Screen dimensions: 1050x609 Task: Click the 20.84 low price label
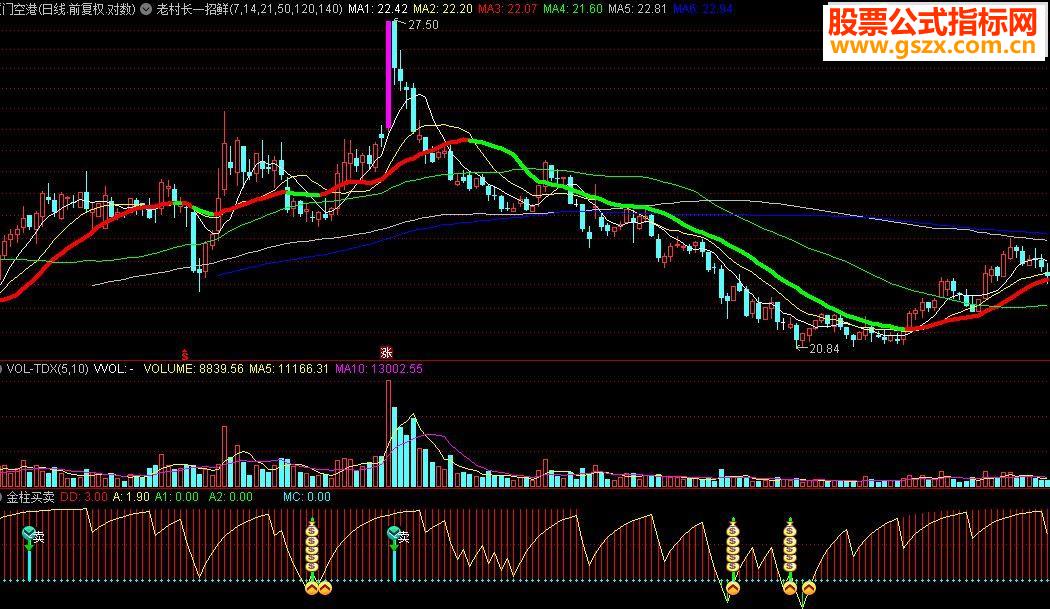[x=824, y=348]
